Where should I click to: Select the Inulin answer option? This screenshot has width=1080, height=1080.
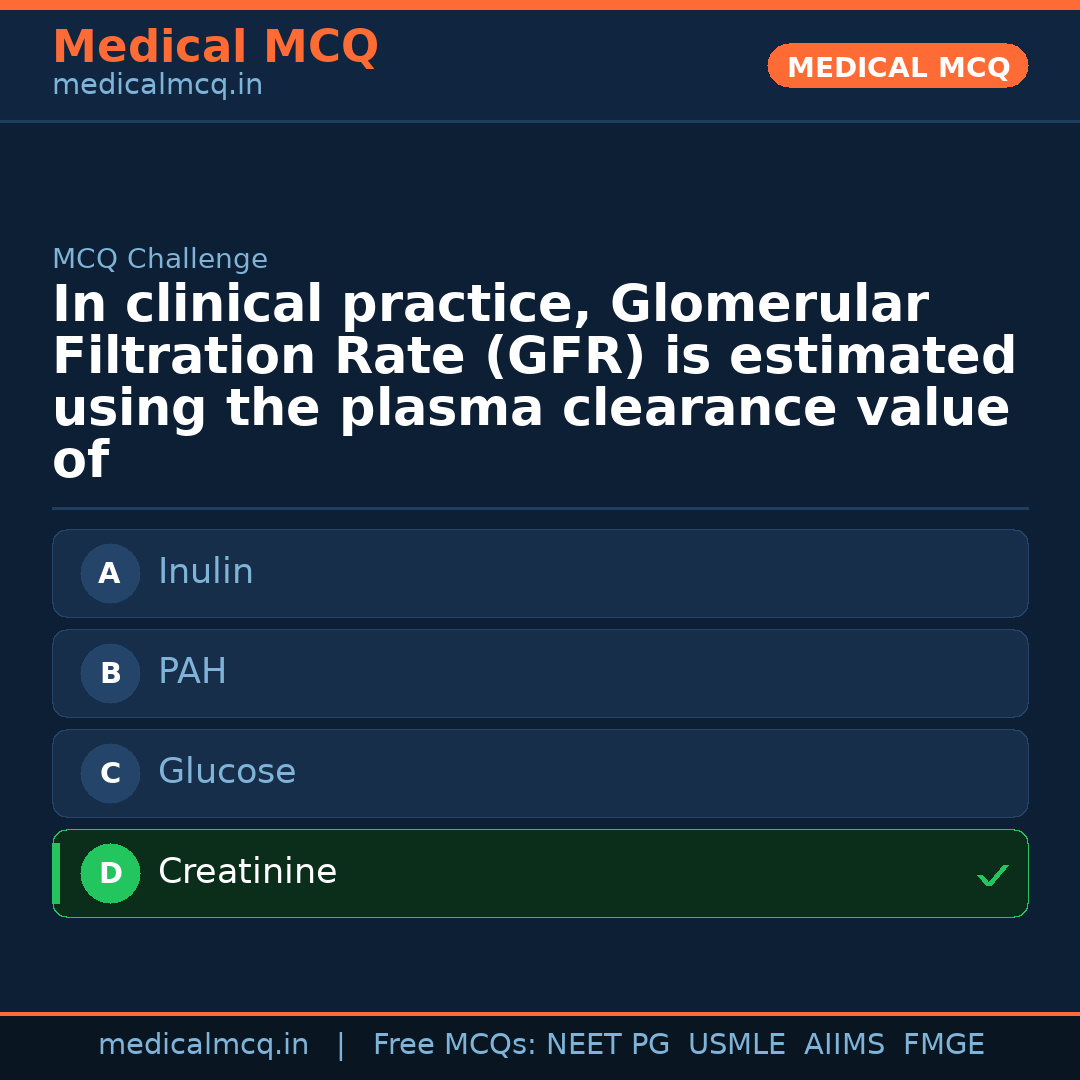click(540, 573)
